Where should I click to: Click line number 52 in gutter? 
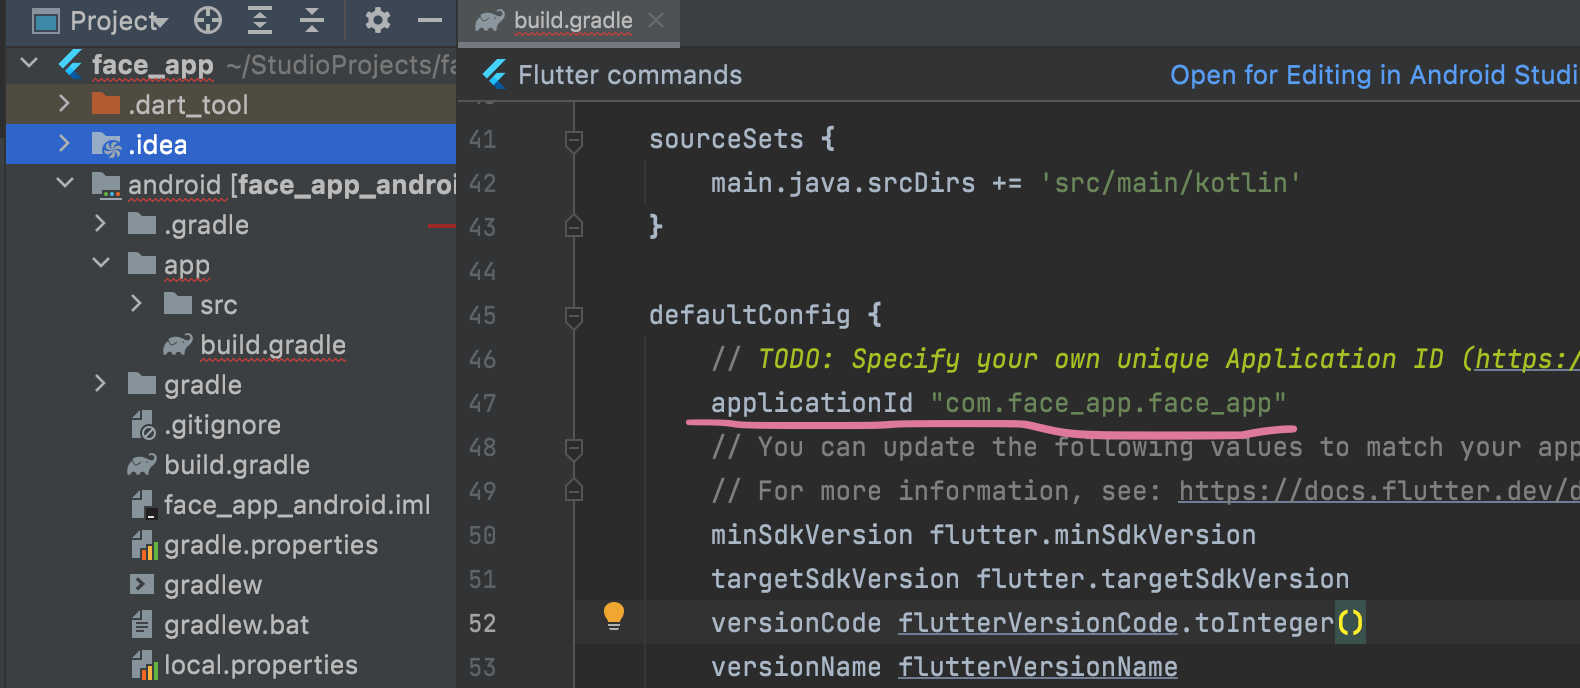pos(482,623)
